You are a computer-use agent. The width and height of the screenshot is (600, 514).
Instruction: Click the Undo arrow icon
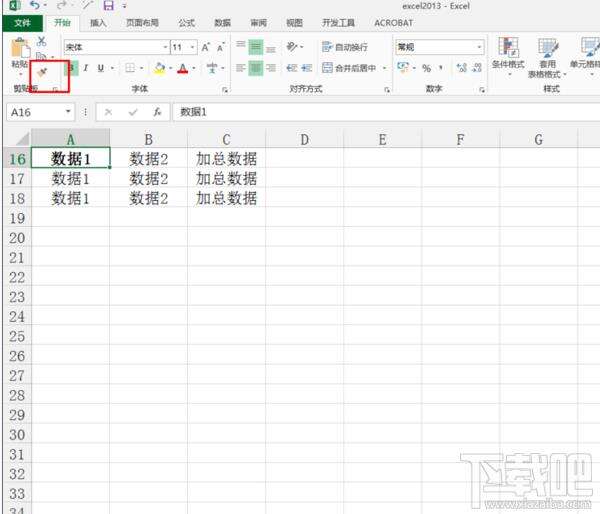(34, 6)
